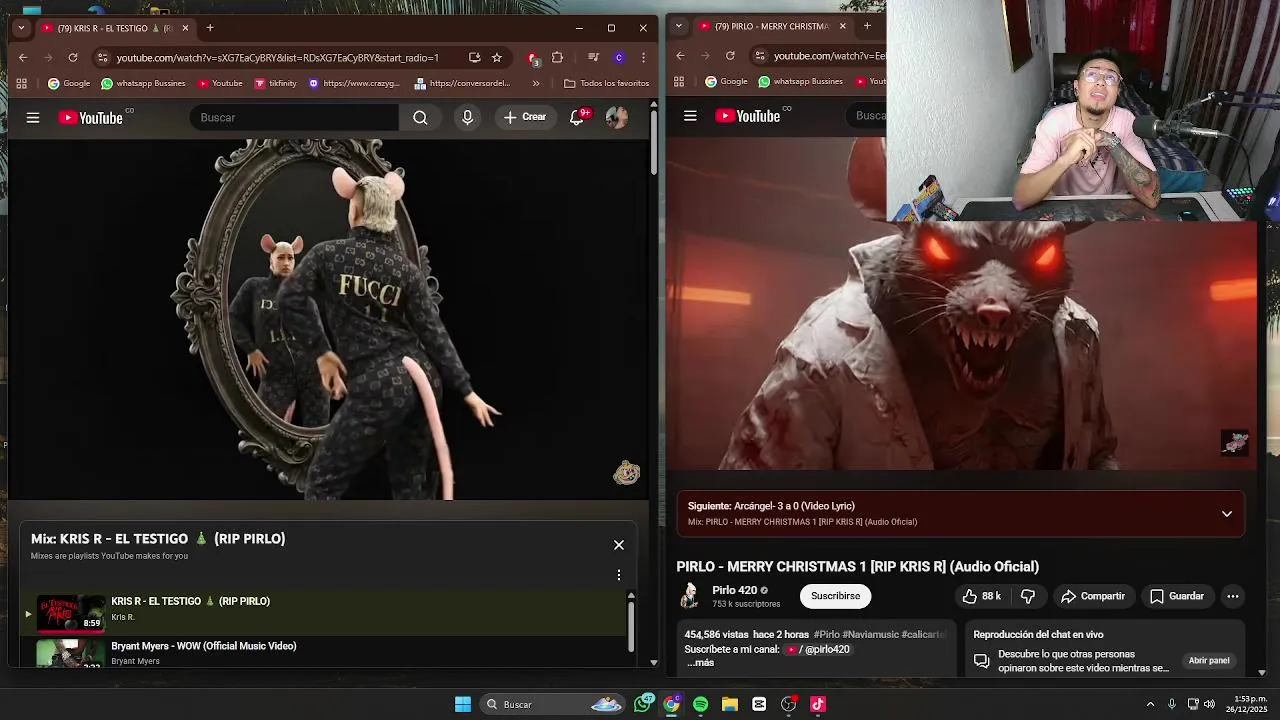Start voice search with microphone icon
1280x720 pixels.
[467, 118]
